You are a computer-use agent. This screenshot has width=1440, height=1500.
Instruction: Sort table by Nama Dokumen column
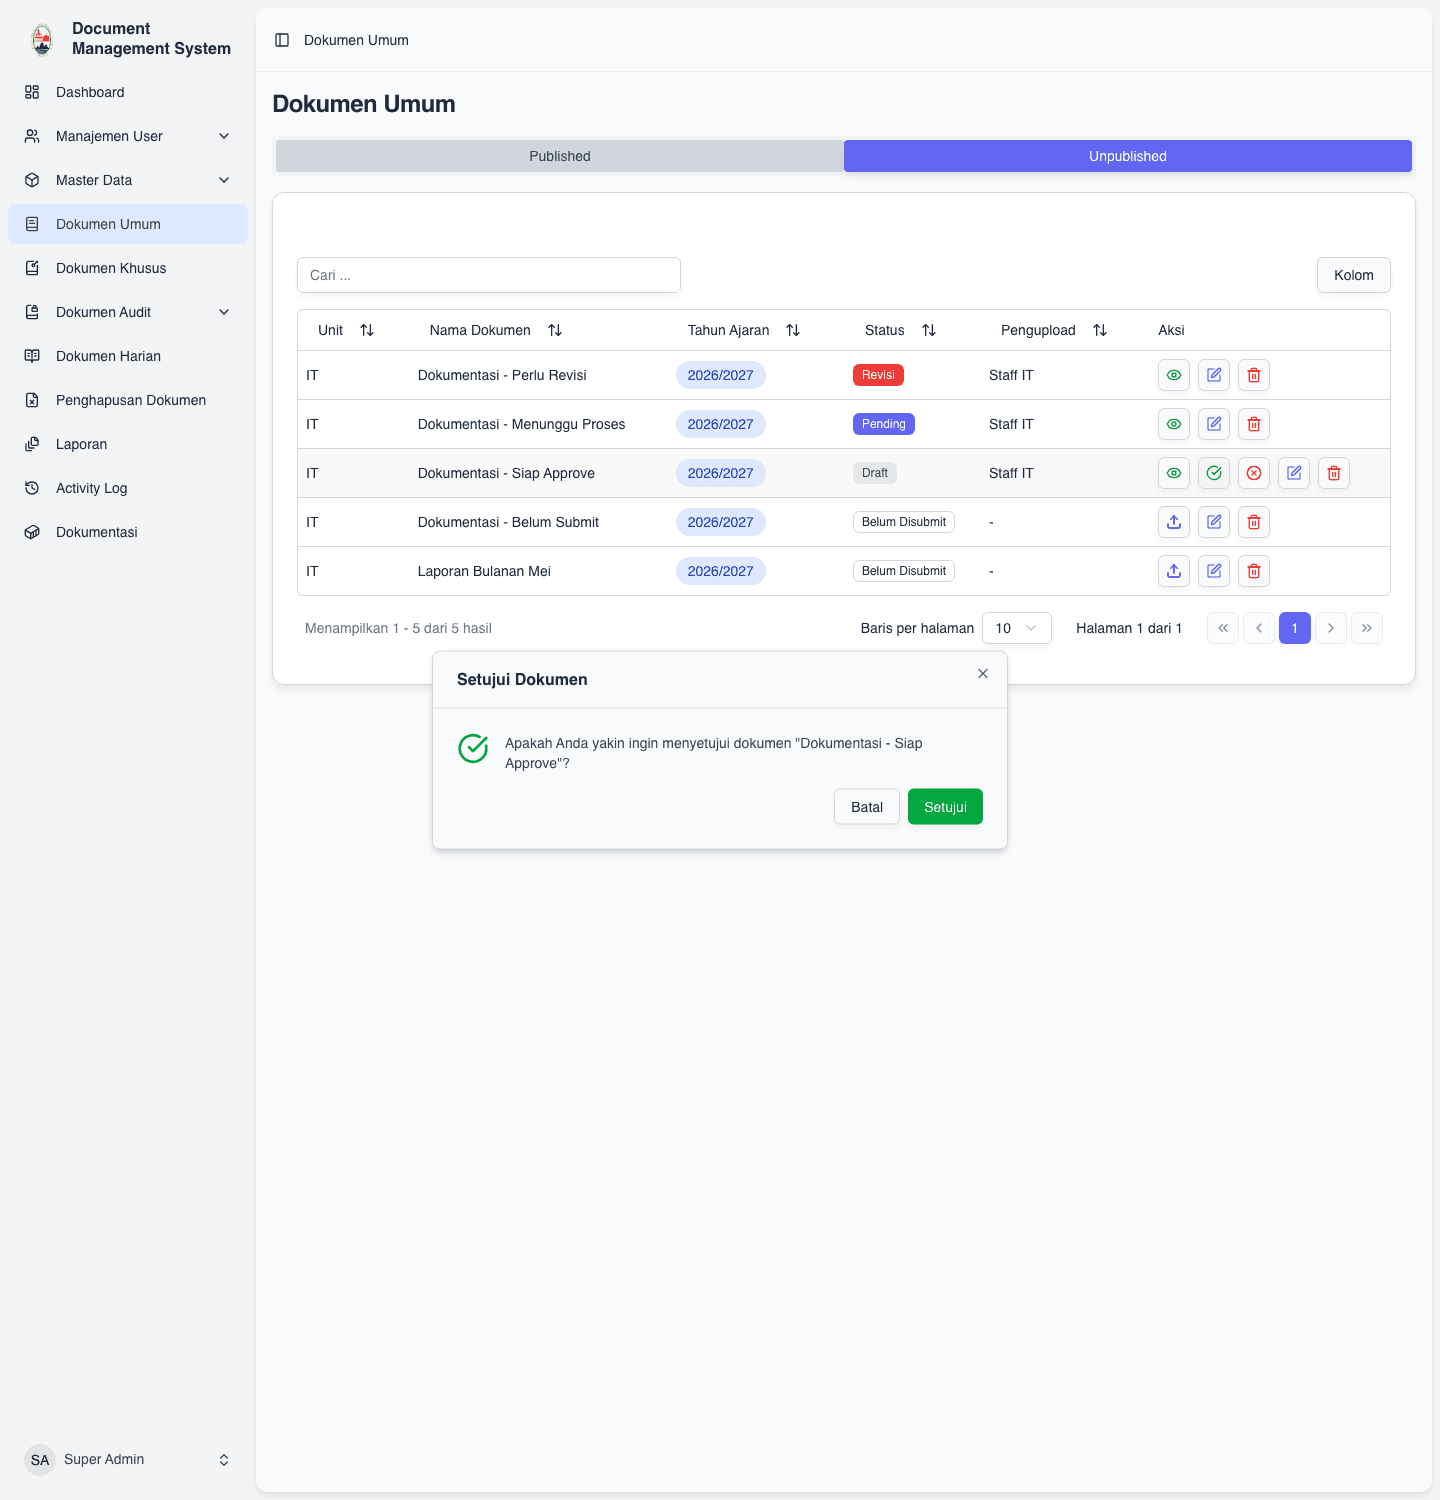point(496,330)
